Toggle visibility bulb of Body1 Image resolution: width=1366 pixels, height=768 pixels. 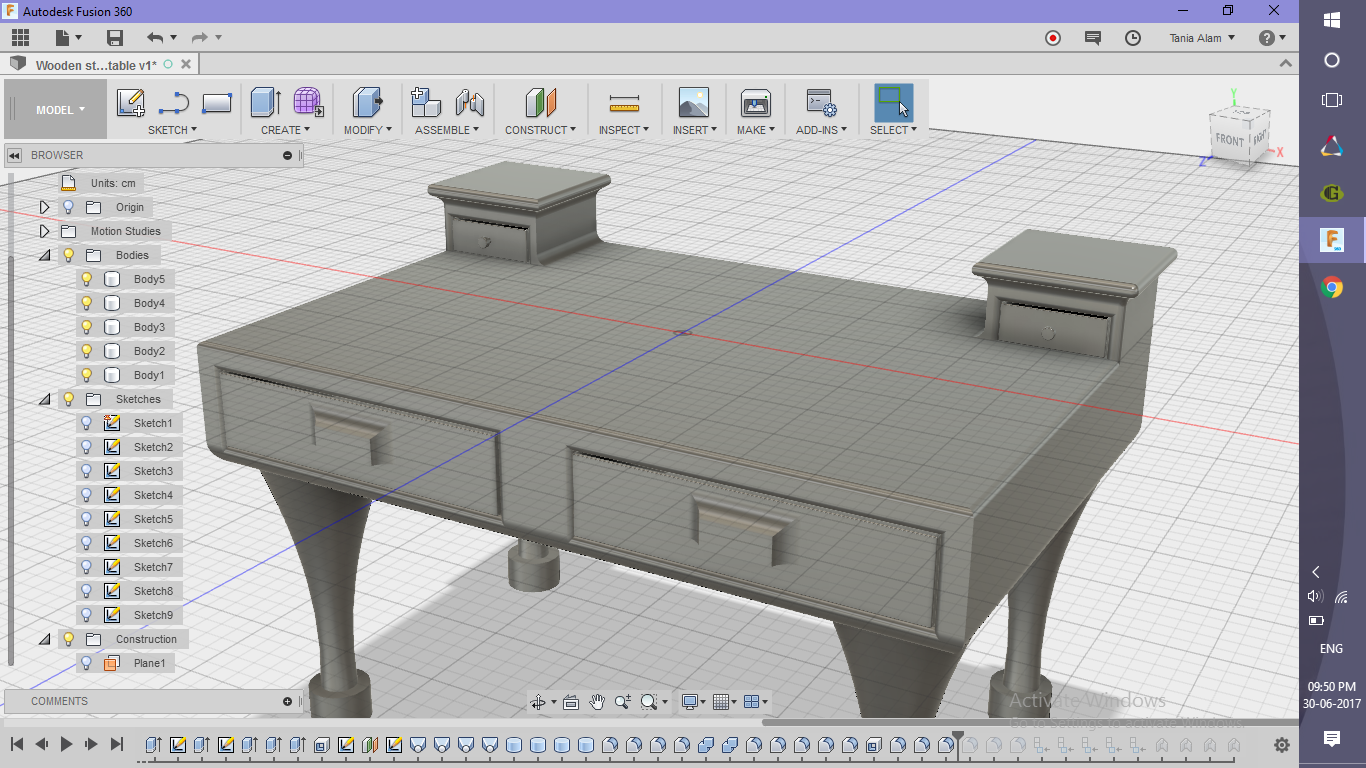(x=86, y=375)
